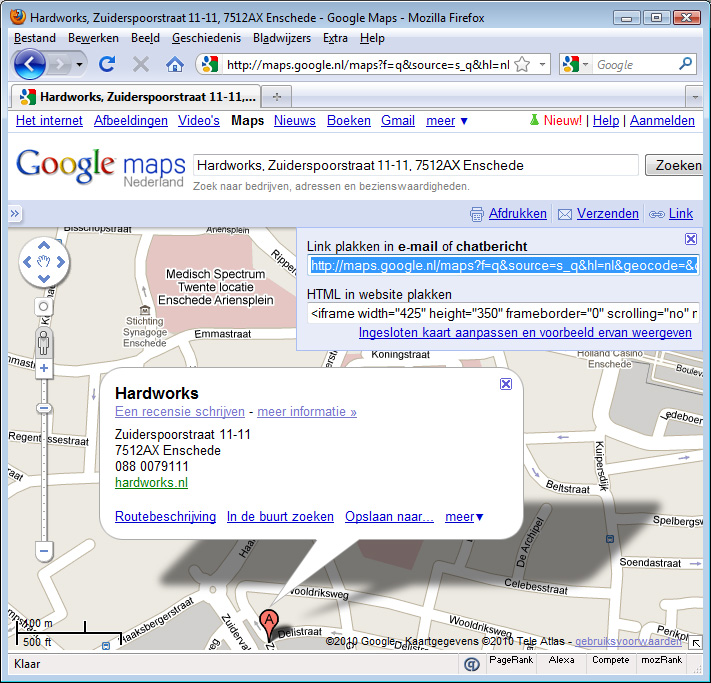Open the Video's link
Image resolution: width=711 pixels, height=683 pixels.
199,121
